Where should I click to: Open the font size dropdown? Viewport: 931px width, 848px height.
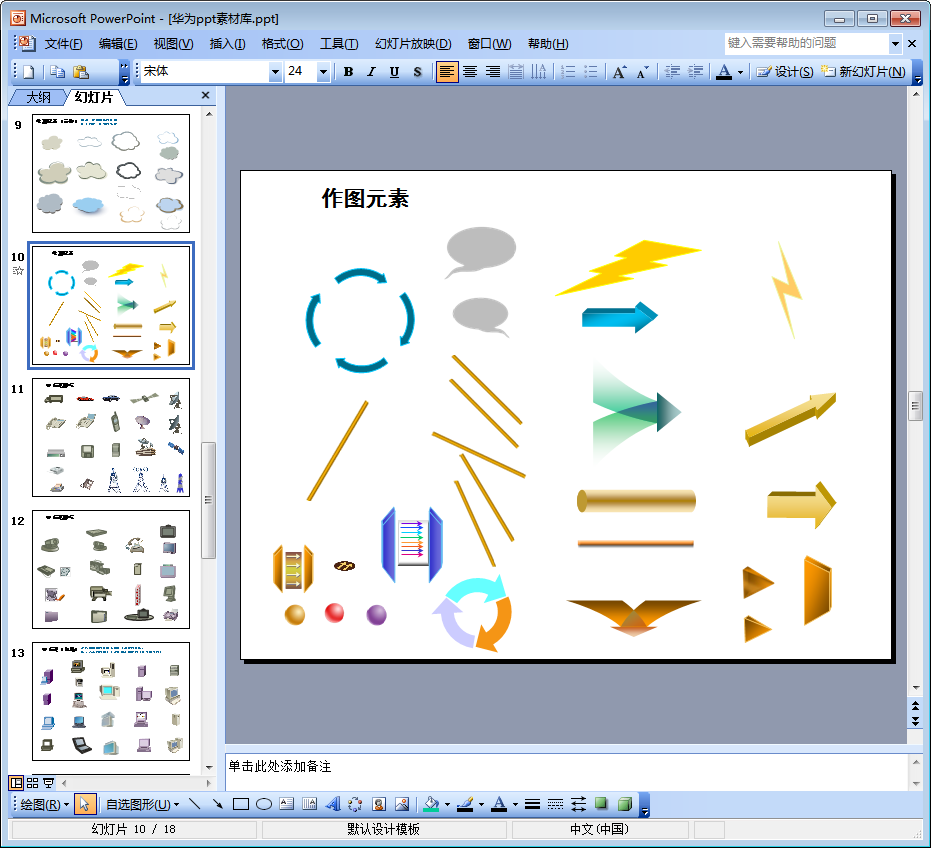click(323, 72)
